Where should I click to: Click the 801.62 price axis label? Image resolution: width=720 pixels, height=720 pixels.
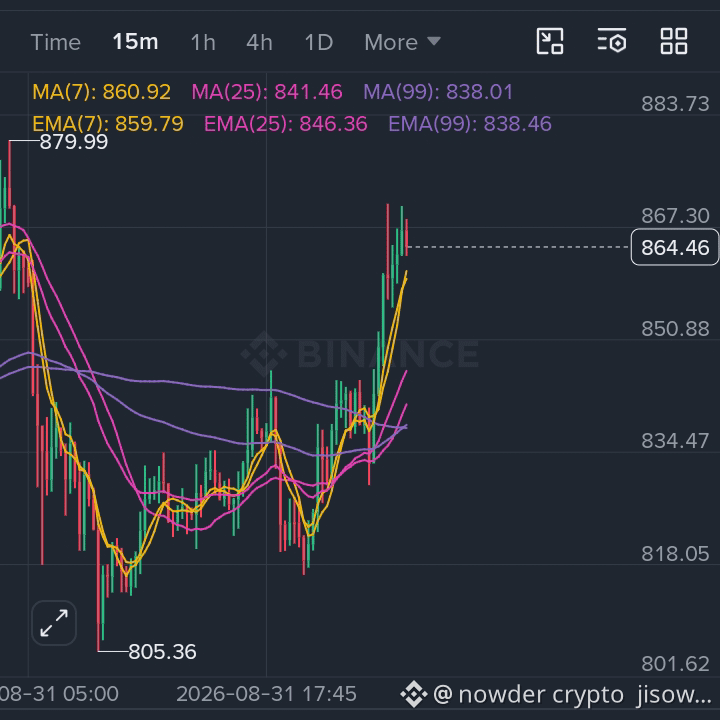tap(675, 664)
